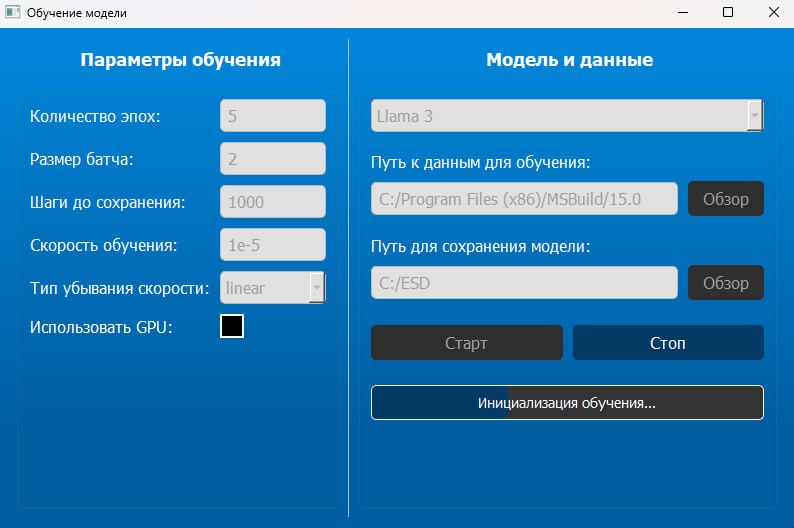The image size is (794, 528).
Task: Stop training with the Стоп button
Action: tap(668, 343)
